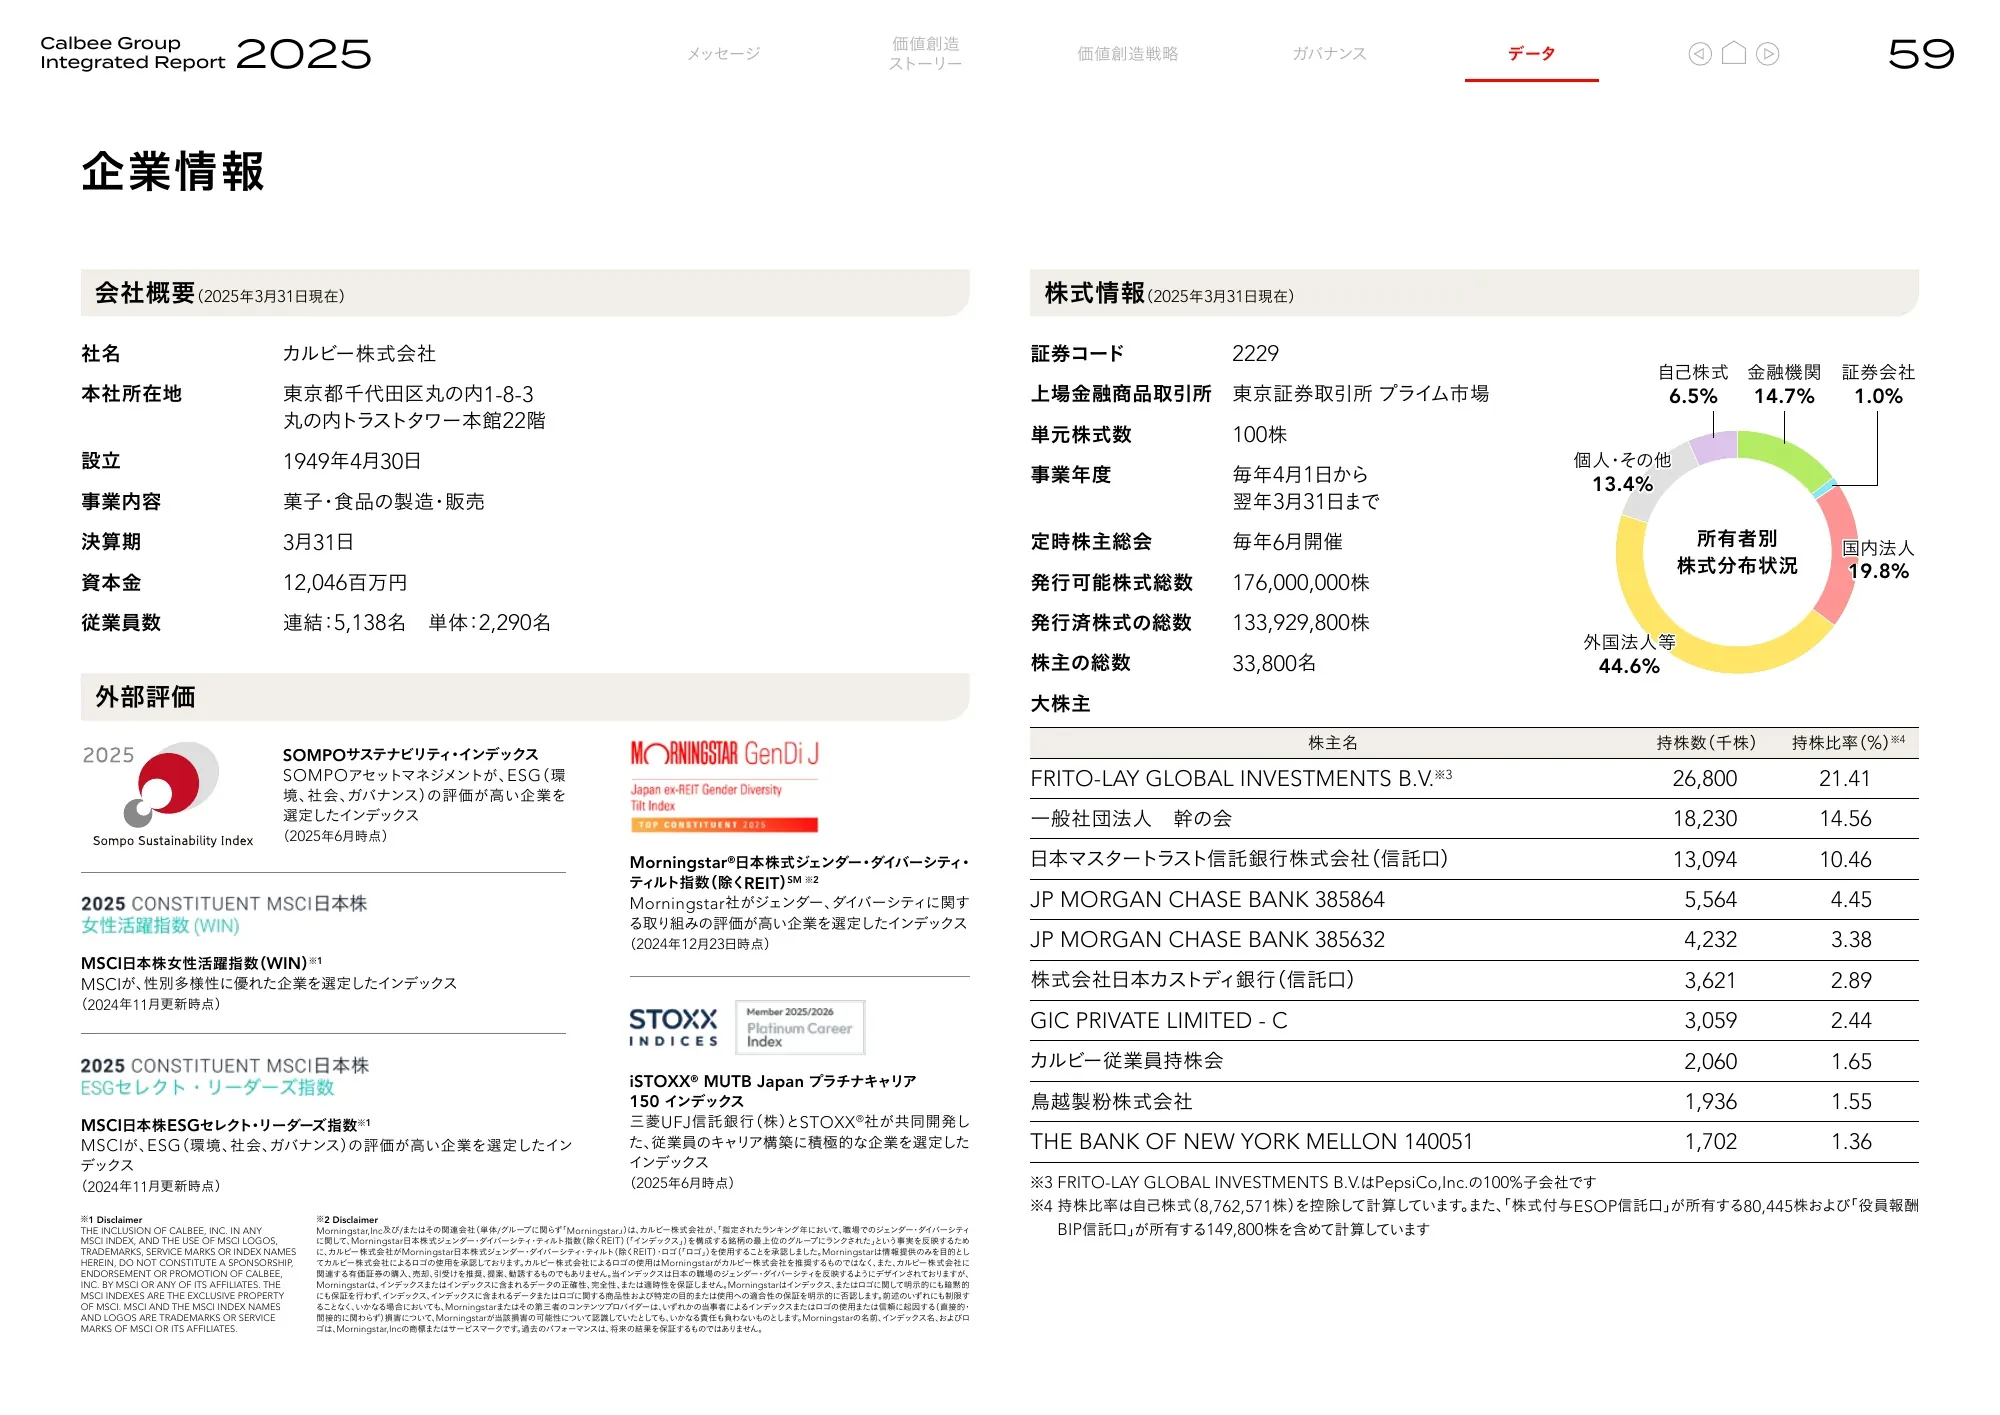This screenshot has width=2000, height=1415.
Task: Click the purple 自己株式 segment of donut chart
Action: pos(1713,446)
